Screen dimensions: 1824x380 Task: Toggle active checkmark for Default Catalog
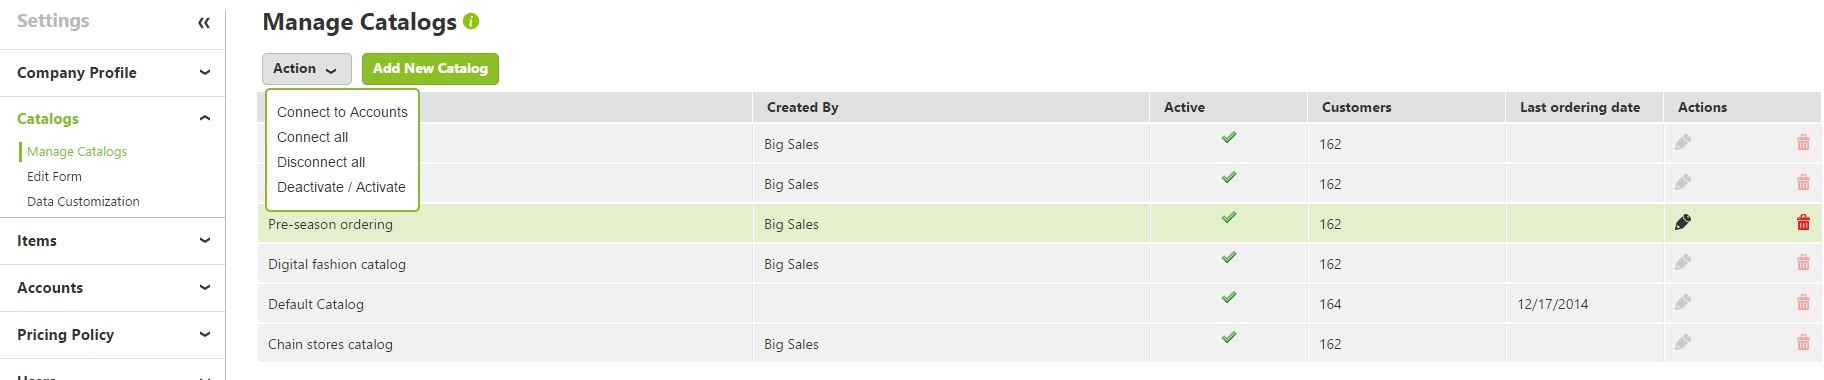click(x=1229, y=298)
